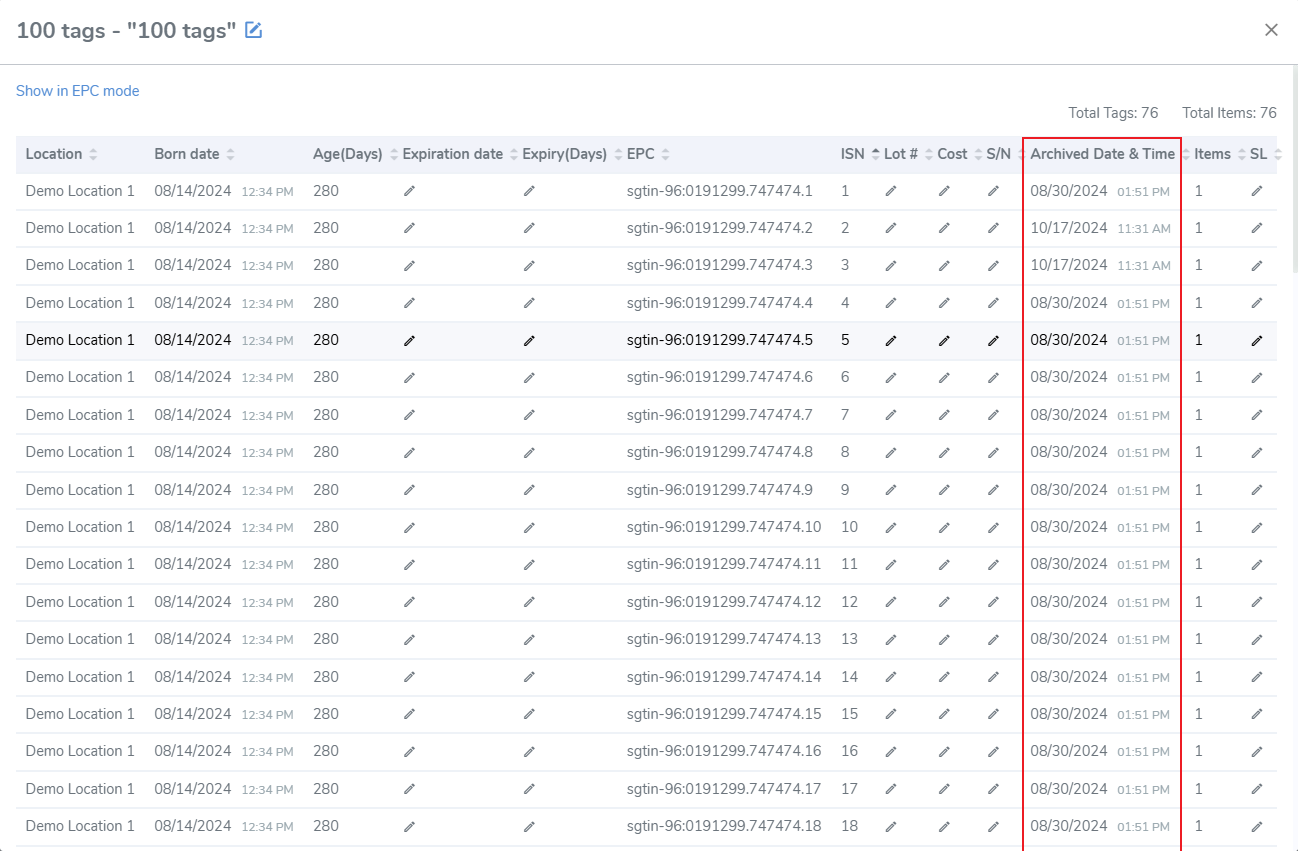Click age value 280 in ISN 9 row
The image size is (1298, 851).
pos(326,490)
